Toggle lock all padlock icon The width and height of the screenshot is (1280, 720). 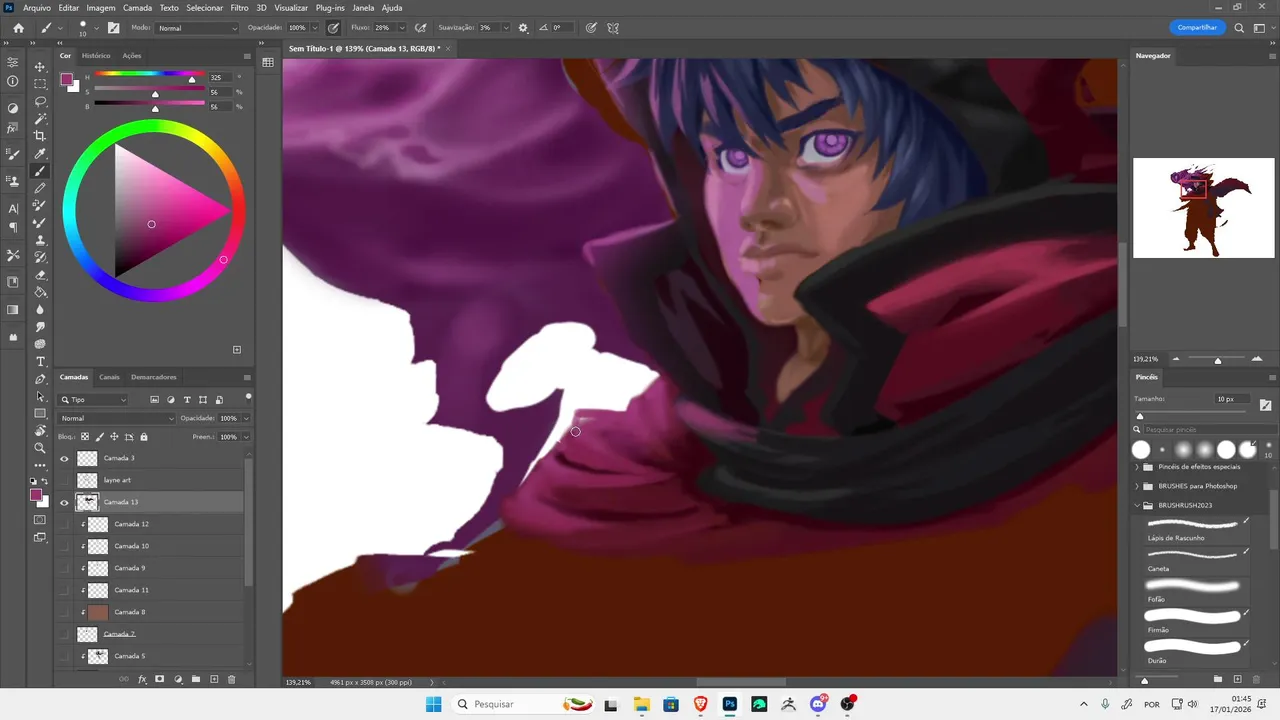[144, 437]
